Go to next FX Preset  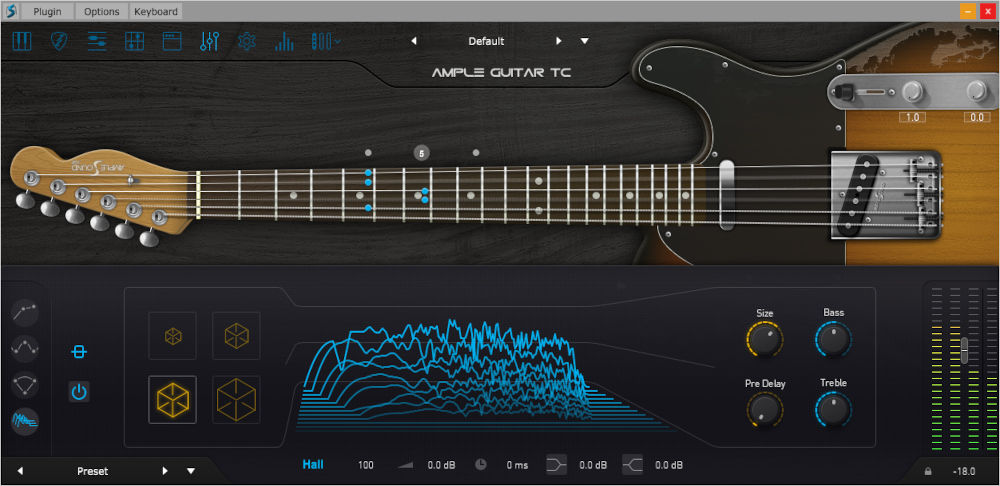(165, 471)
